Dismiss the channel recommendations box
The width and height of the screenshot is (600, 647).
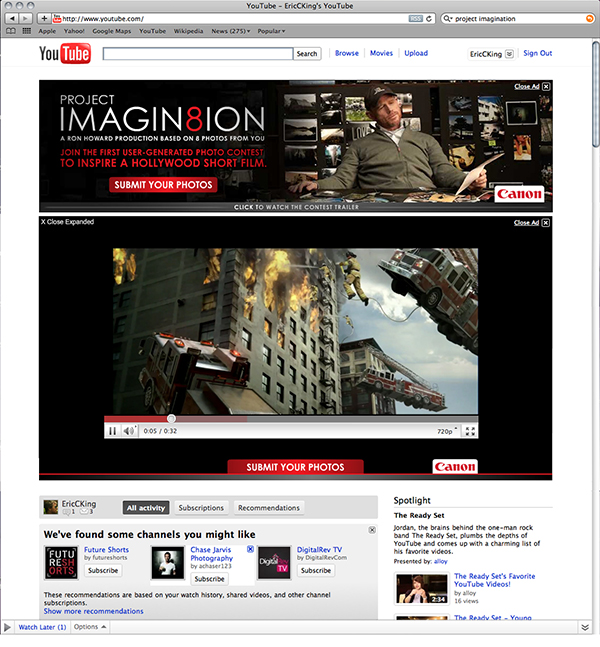point(372,530)
